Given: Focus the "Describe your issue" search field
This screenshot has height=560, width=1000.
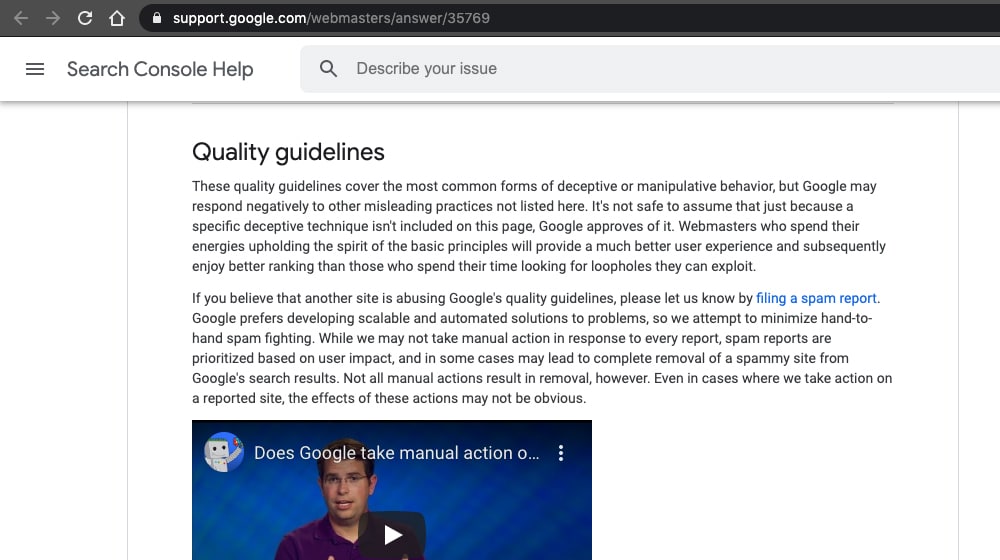Looking at the screenshot, I should point(651,69).
